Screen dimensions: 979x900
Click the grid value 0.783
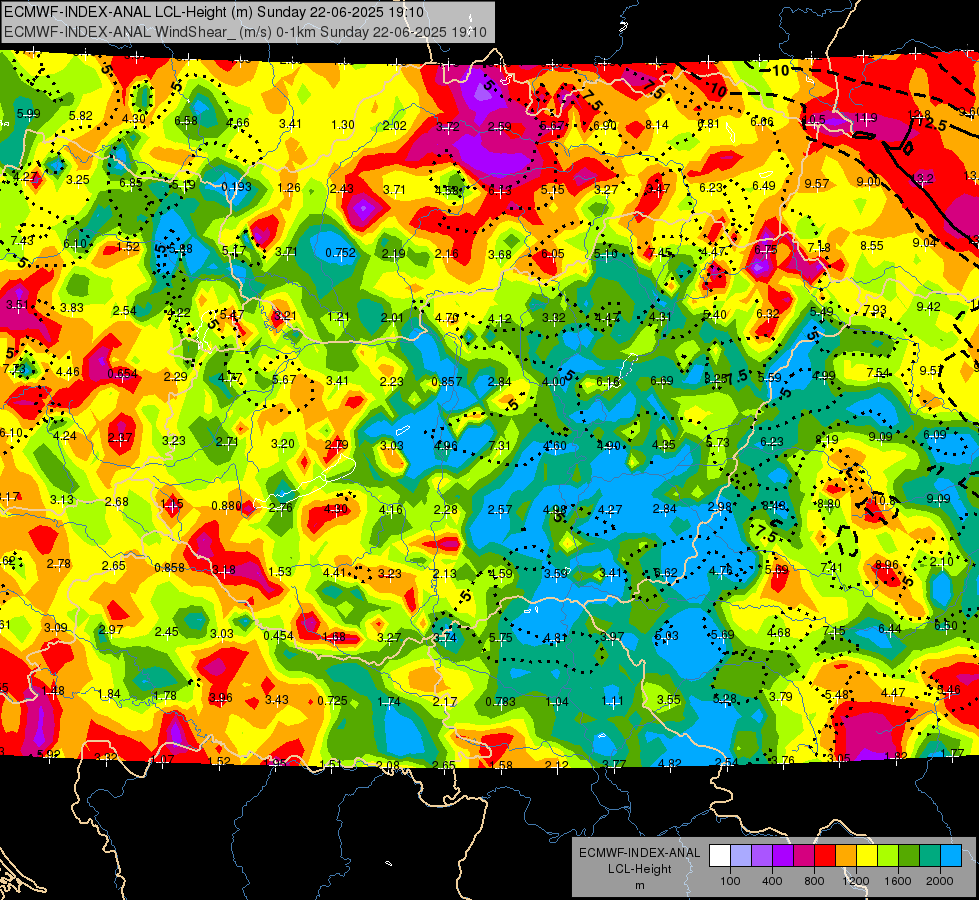click(x=501, y=701)
